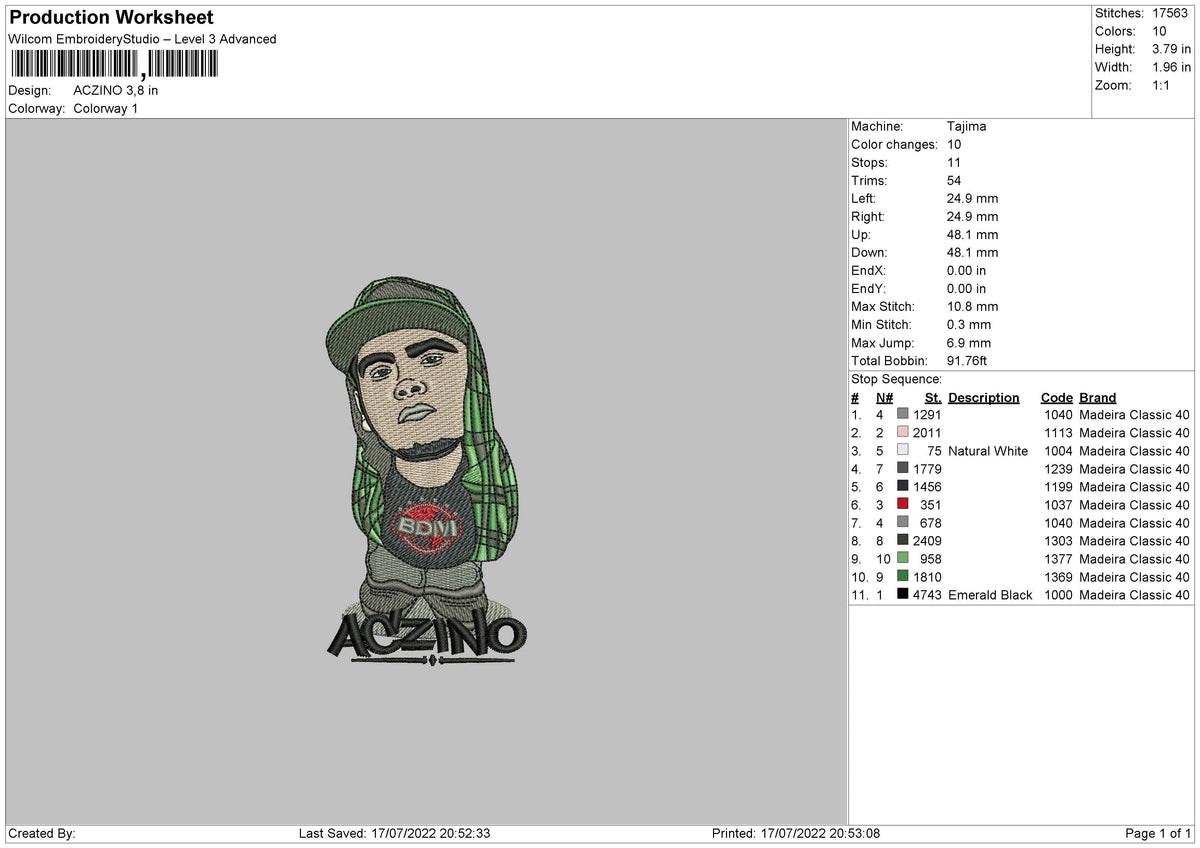Click 'Wilcom EmbroideryStudio – Level 3 Advanced' text
This screenshot has width=1200, height=848.
pos(142,39)
